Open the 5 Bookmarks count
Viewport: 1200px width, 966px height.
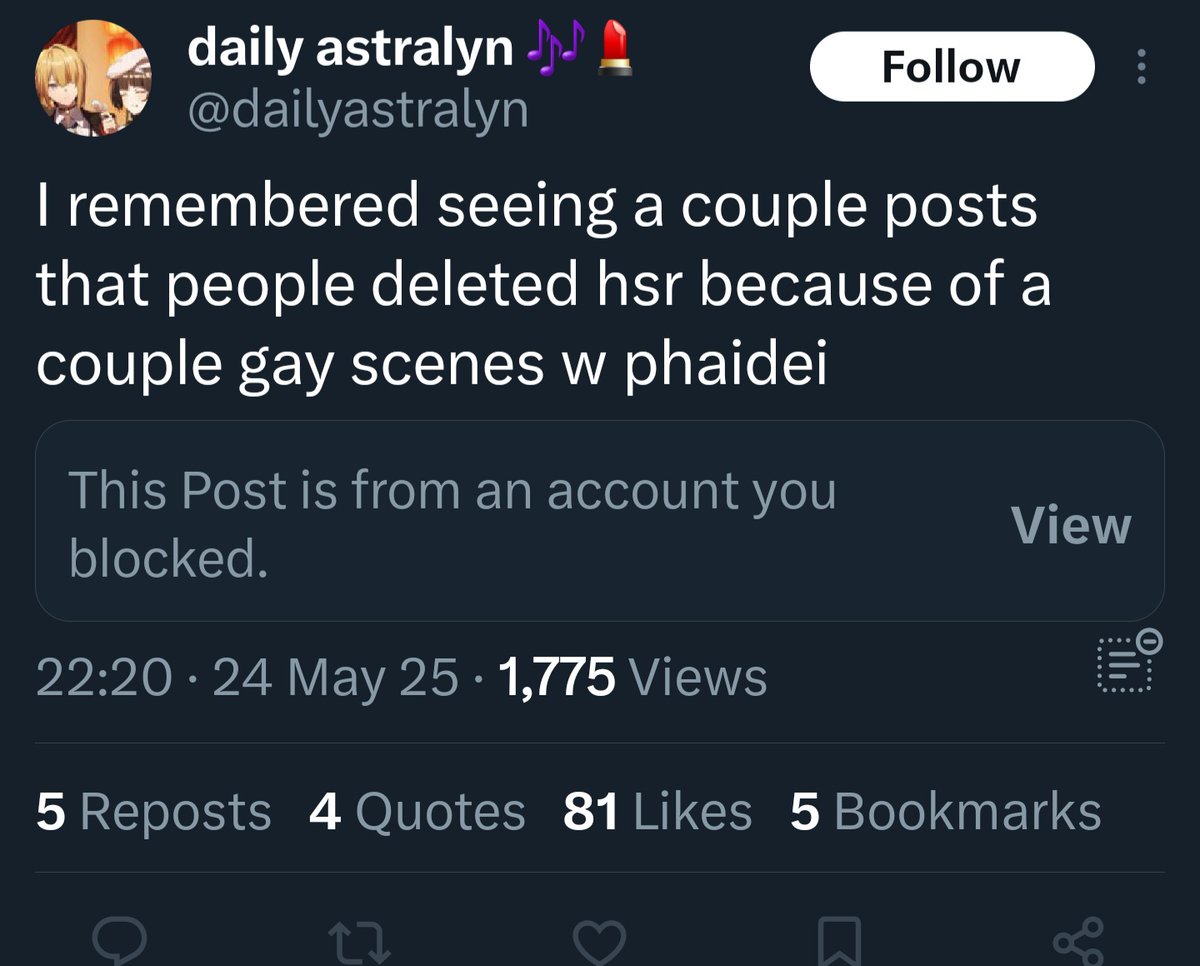point(945,811)
